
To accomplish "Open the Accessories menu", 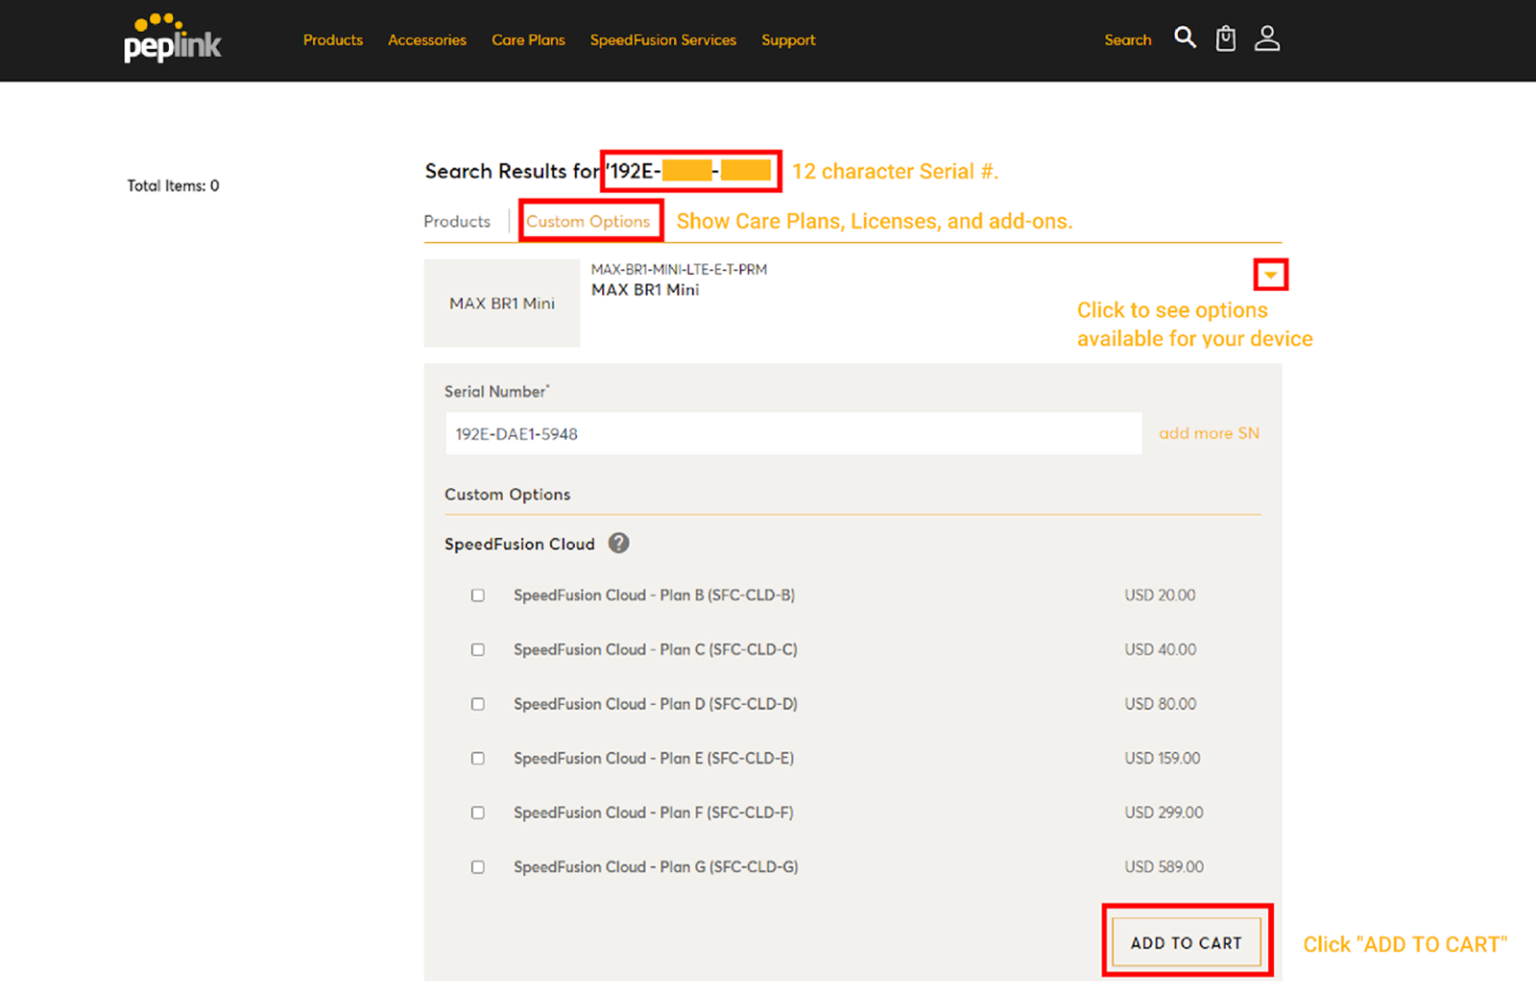I will point(427,40).
